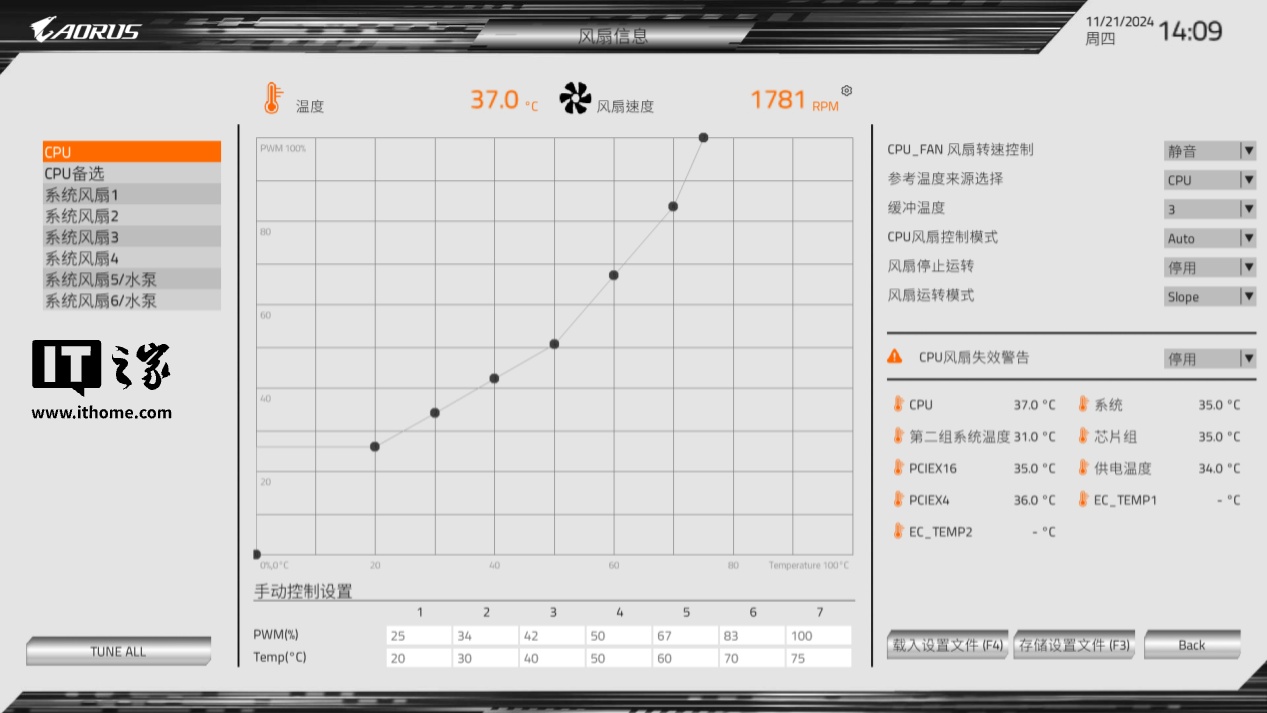Click the CPU fan failure warning triangle

tap(896, 357)
